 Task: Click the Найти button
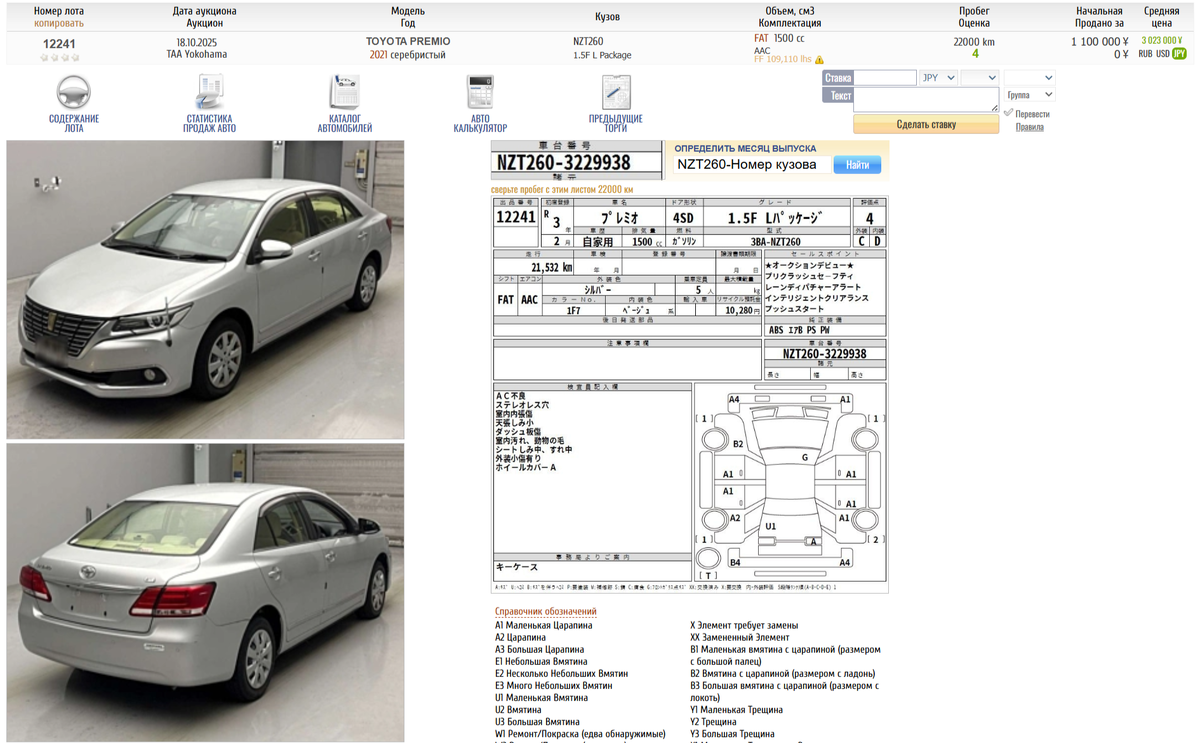[857, 165]
